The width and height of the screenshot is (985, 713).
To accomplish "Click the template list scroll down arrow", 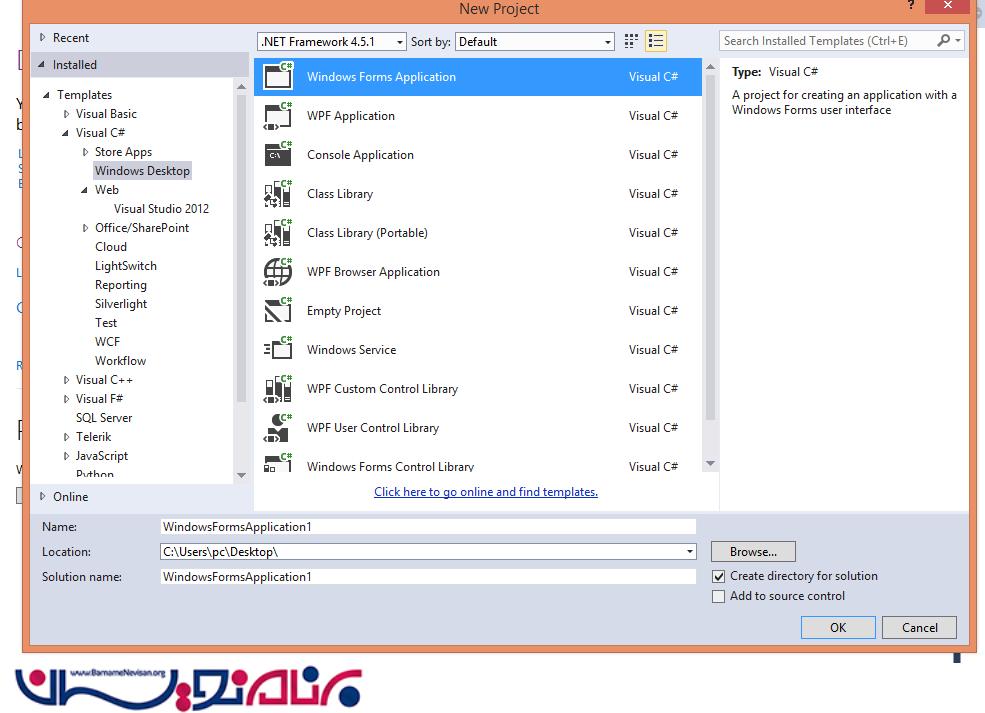I will [710, 464].
